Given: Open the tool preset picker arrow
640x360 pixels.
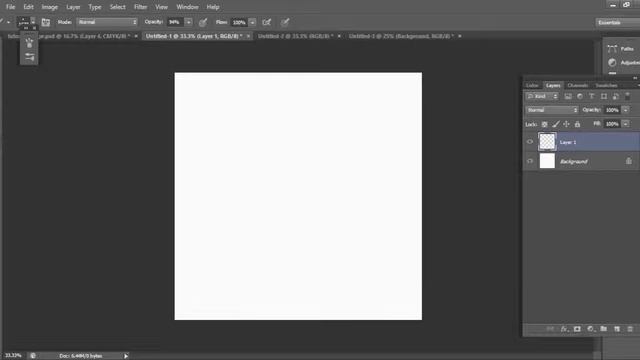Looking at the screenshot, I should (x=8, y=22).
